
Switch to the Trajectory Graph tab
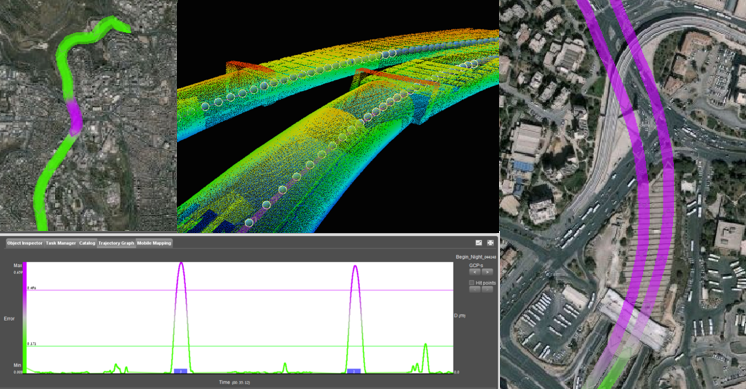coord(116,243)
